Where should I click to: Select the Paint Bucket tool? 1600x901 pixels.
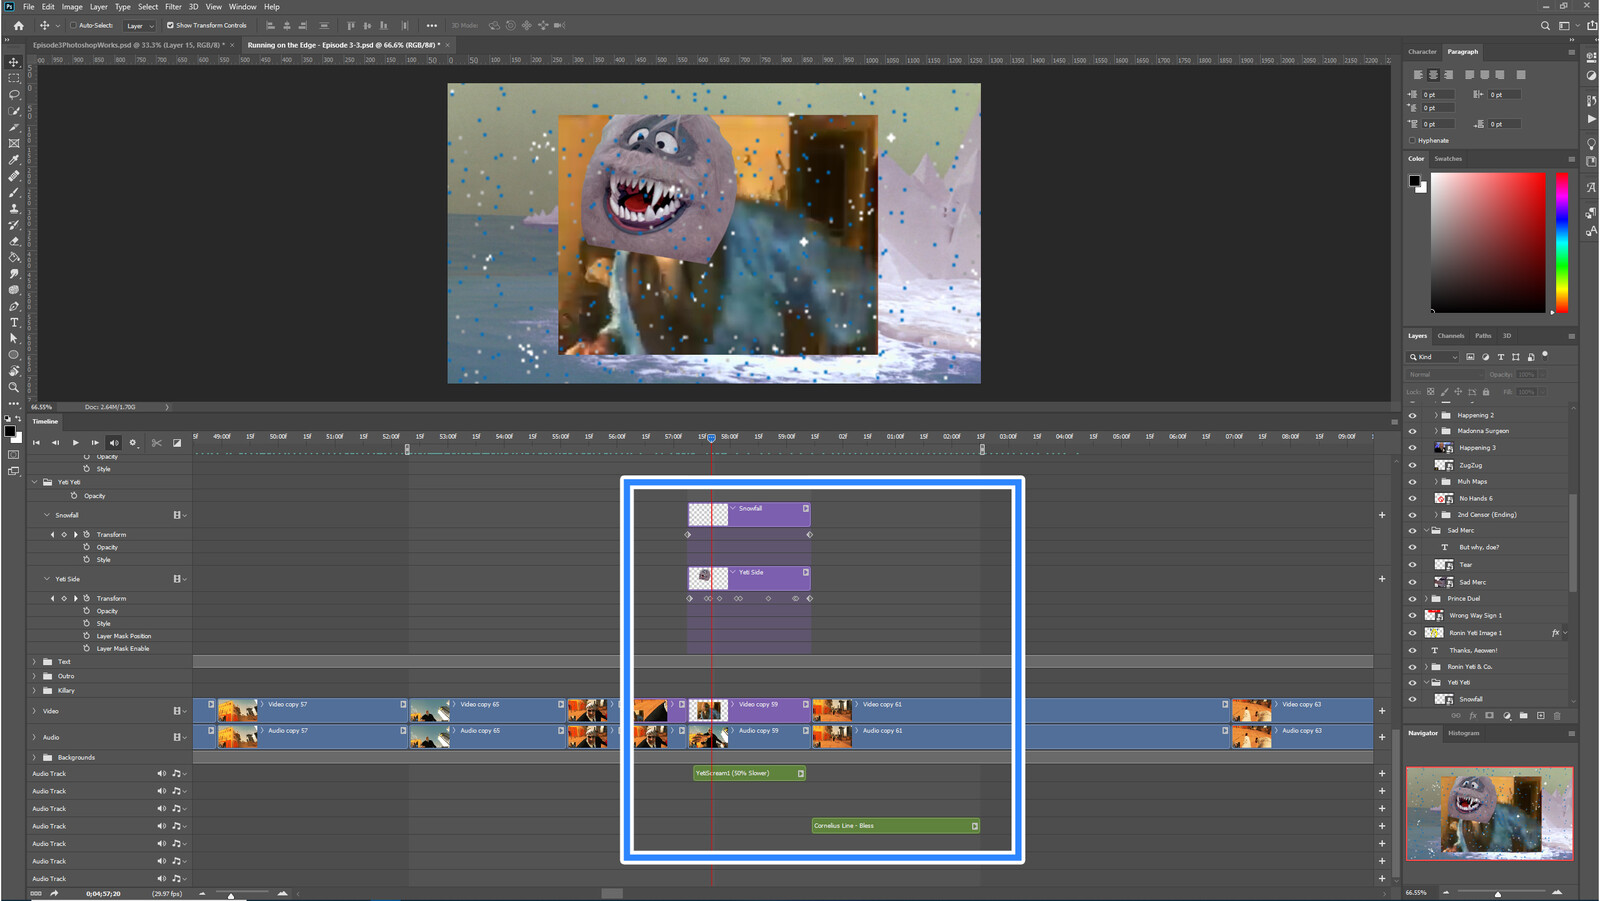(14, 257)
